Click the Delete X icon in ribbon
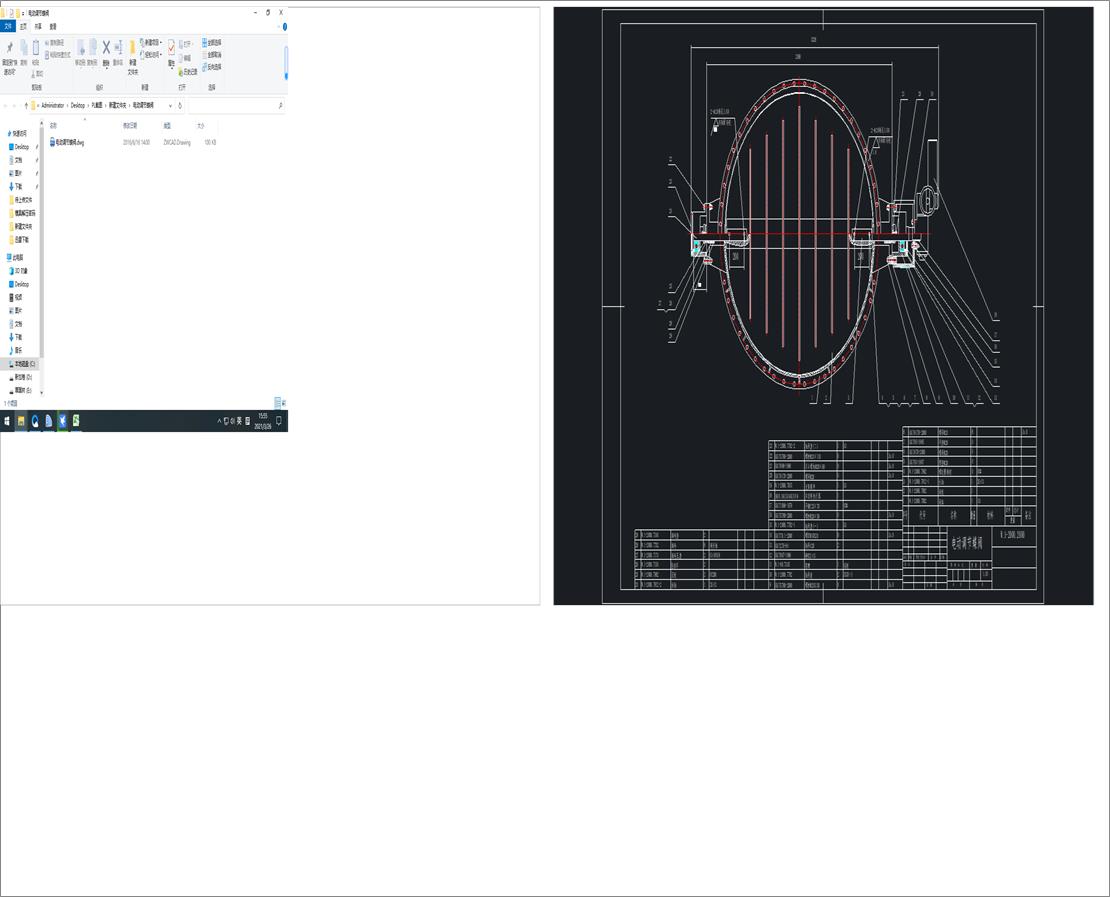This screenshot has height=897, width=1110. tap(106, 47)
